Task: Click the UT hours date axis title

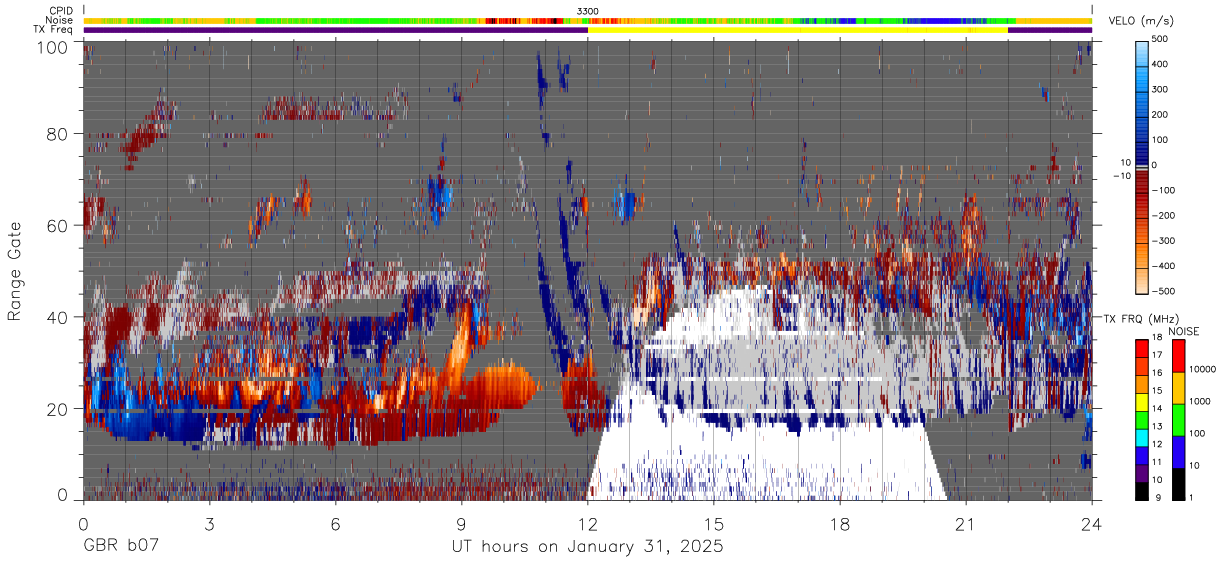Action: click(x=587, y=548)
